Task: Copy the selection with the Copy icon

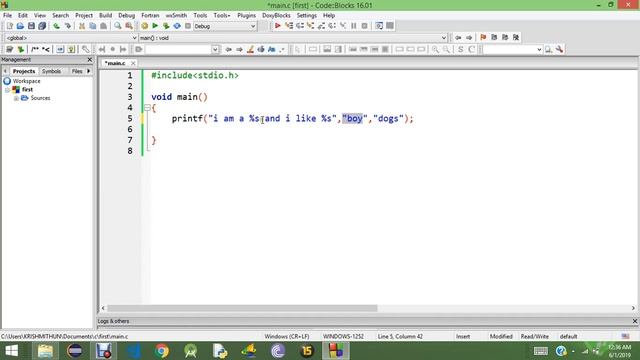Action: [93, 26]
